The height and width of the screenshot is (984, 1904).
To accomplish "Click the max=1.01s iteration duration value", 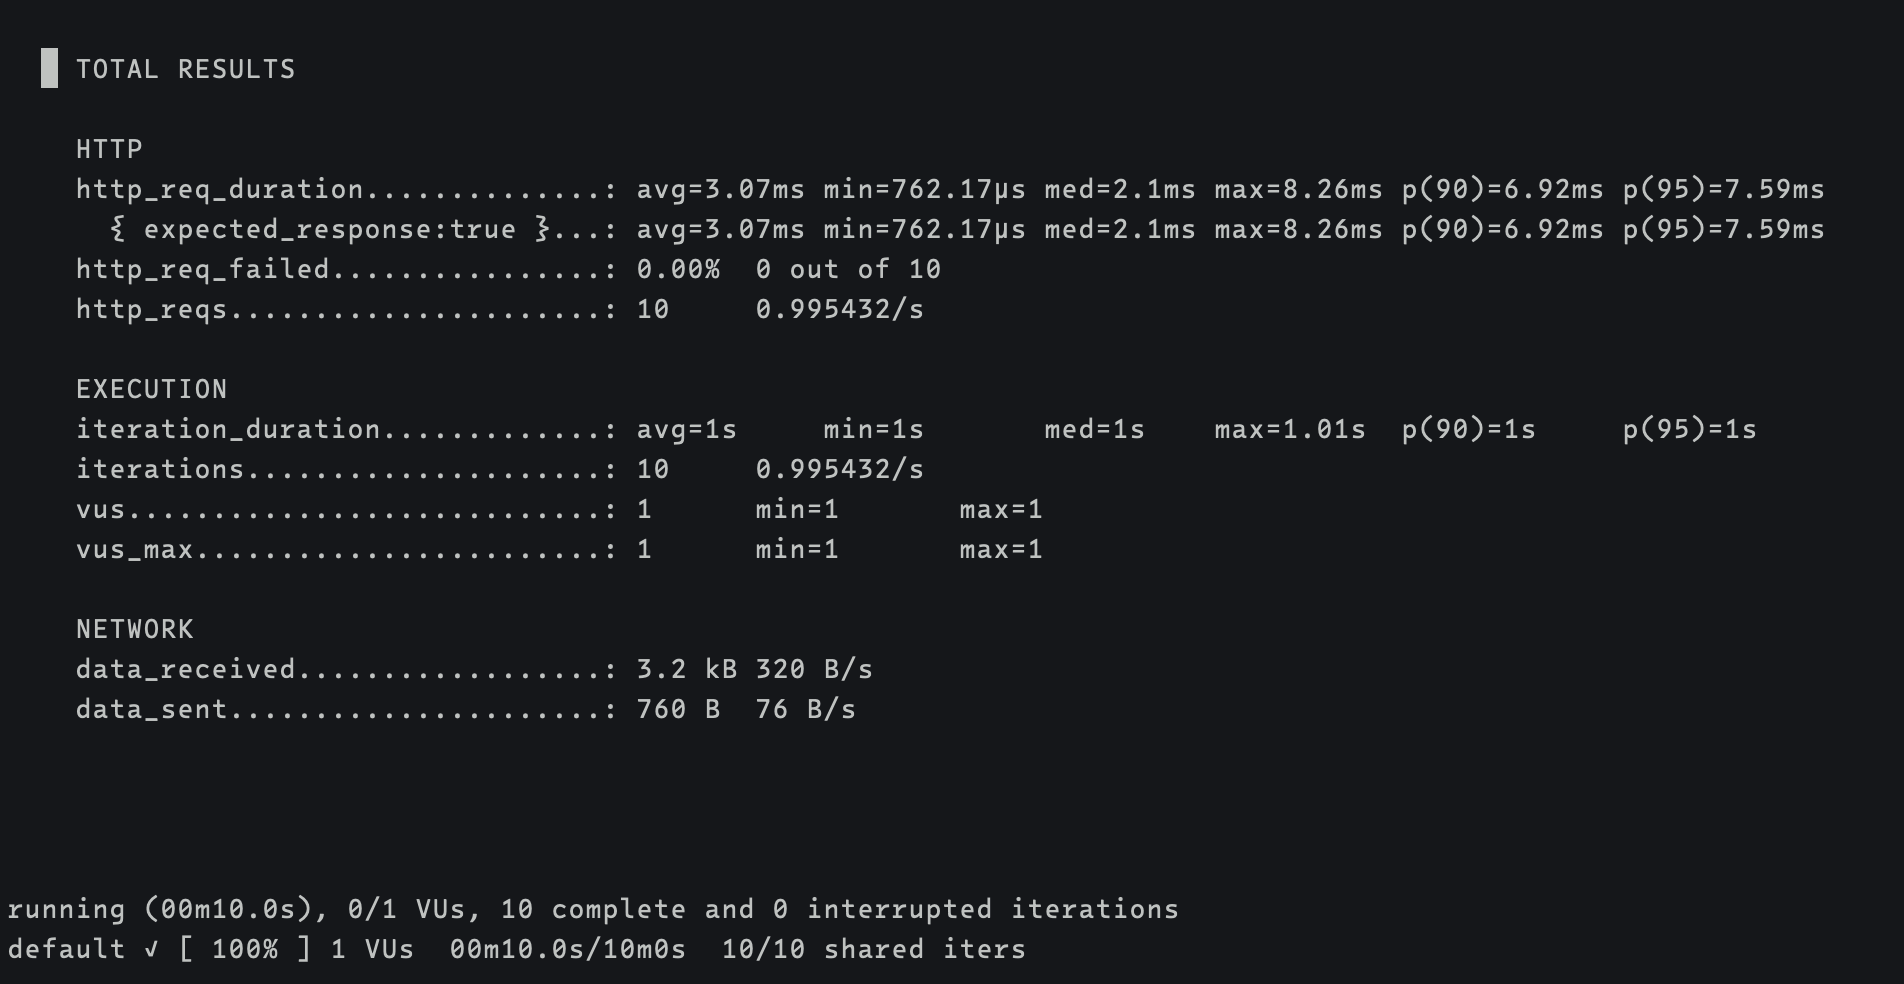I will [x=1289, y=429].
